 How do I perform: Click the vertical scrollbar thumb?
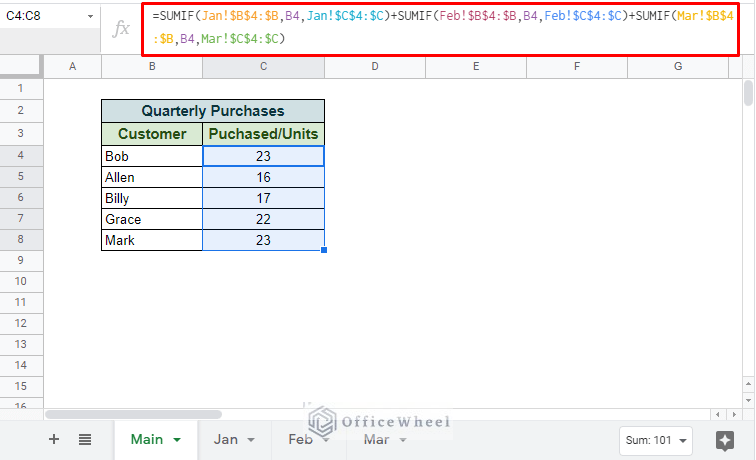click(748, 93)
